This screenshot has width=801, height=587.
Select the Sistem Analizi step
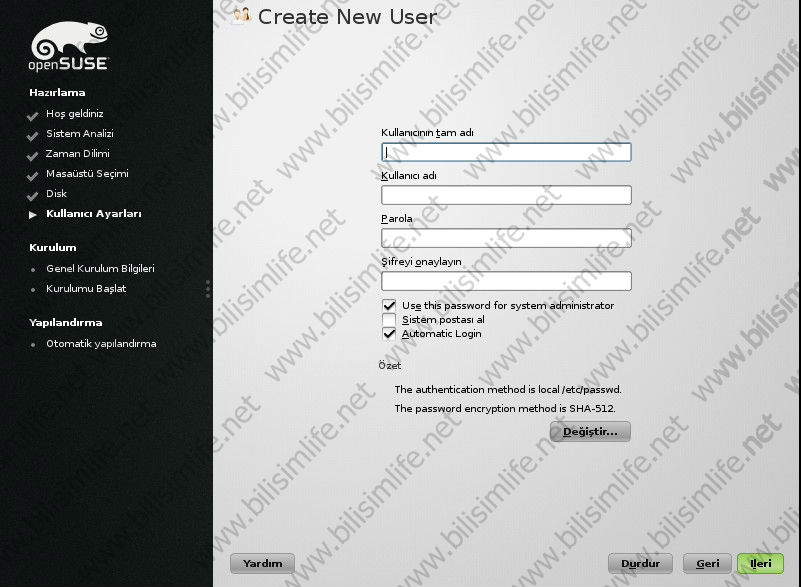pyautogui.click(x=80, y=133)
